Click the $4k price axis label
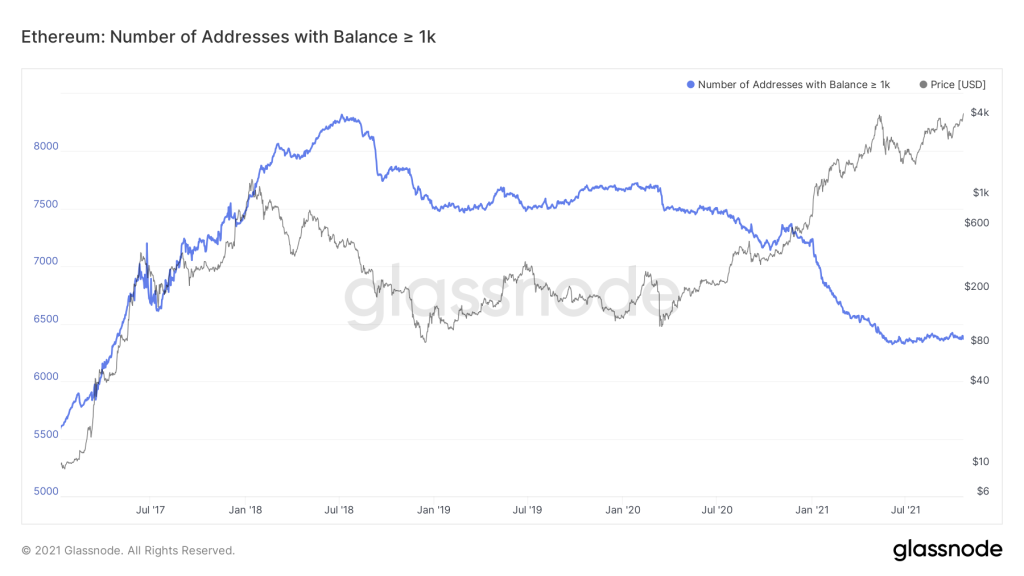Image resolution: width=1024 pixels, height=576 pixels. [980, 112]
